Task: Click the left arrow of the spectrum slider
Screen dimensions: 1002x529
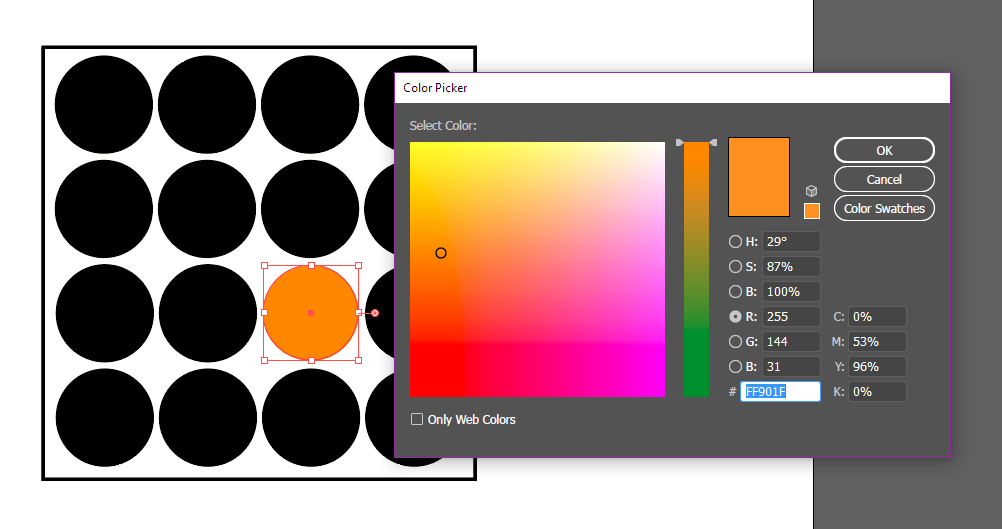Action: (x=679, y=143)
